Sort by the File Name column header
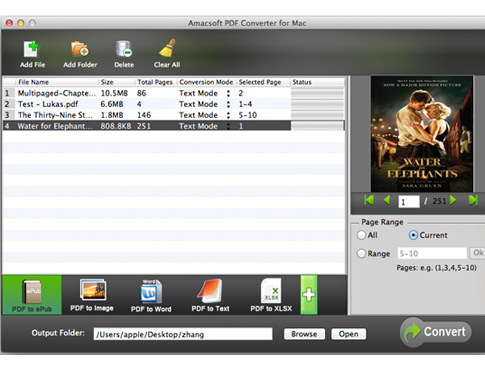 pyautogui.click(x=57, y=82)
